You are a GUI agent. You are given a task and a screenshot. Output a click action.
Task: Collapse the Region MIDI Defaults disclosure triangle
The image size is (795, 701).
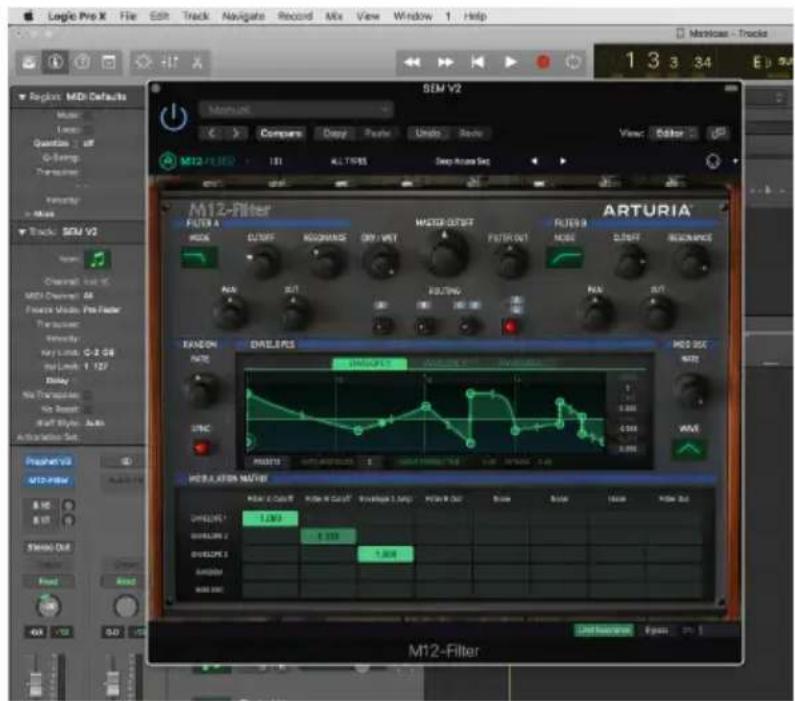coord(22,97)
